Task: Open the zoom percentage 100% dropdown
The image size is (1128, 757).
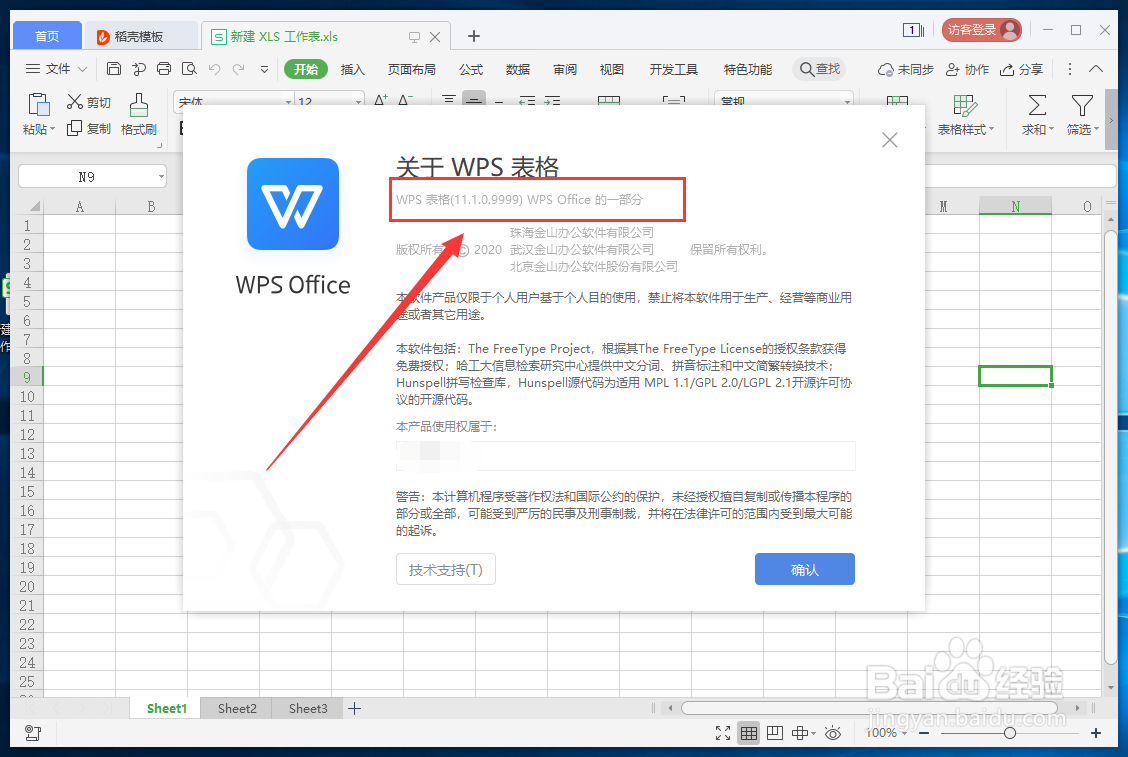Action: (x=904, y=733)
